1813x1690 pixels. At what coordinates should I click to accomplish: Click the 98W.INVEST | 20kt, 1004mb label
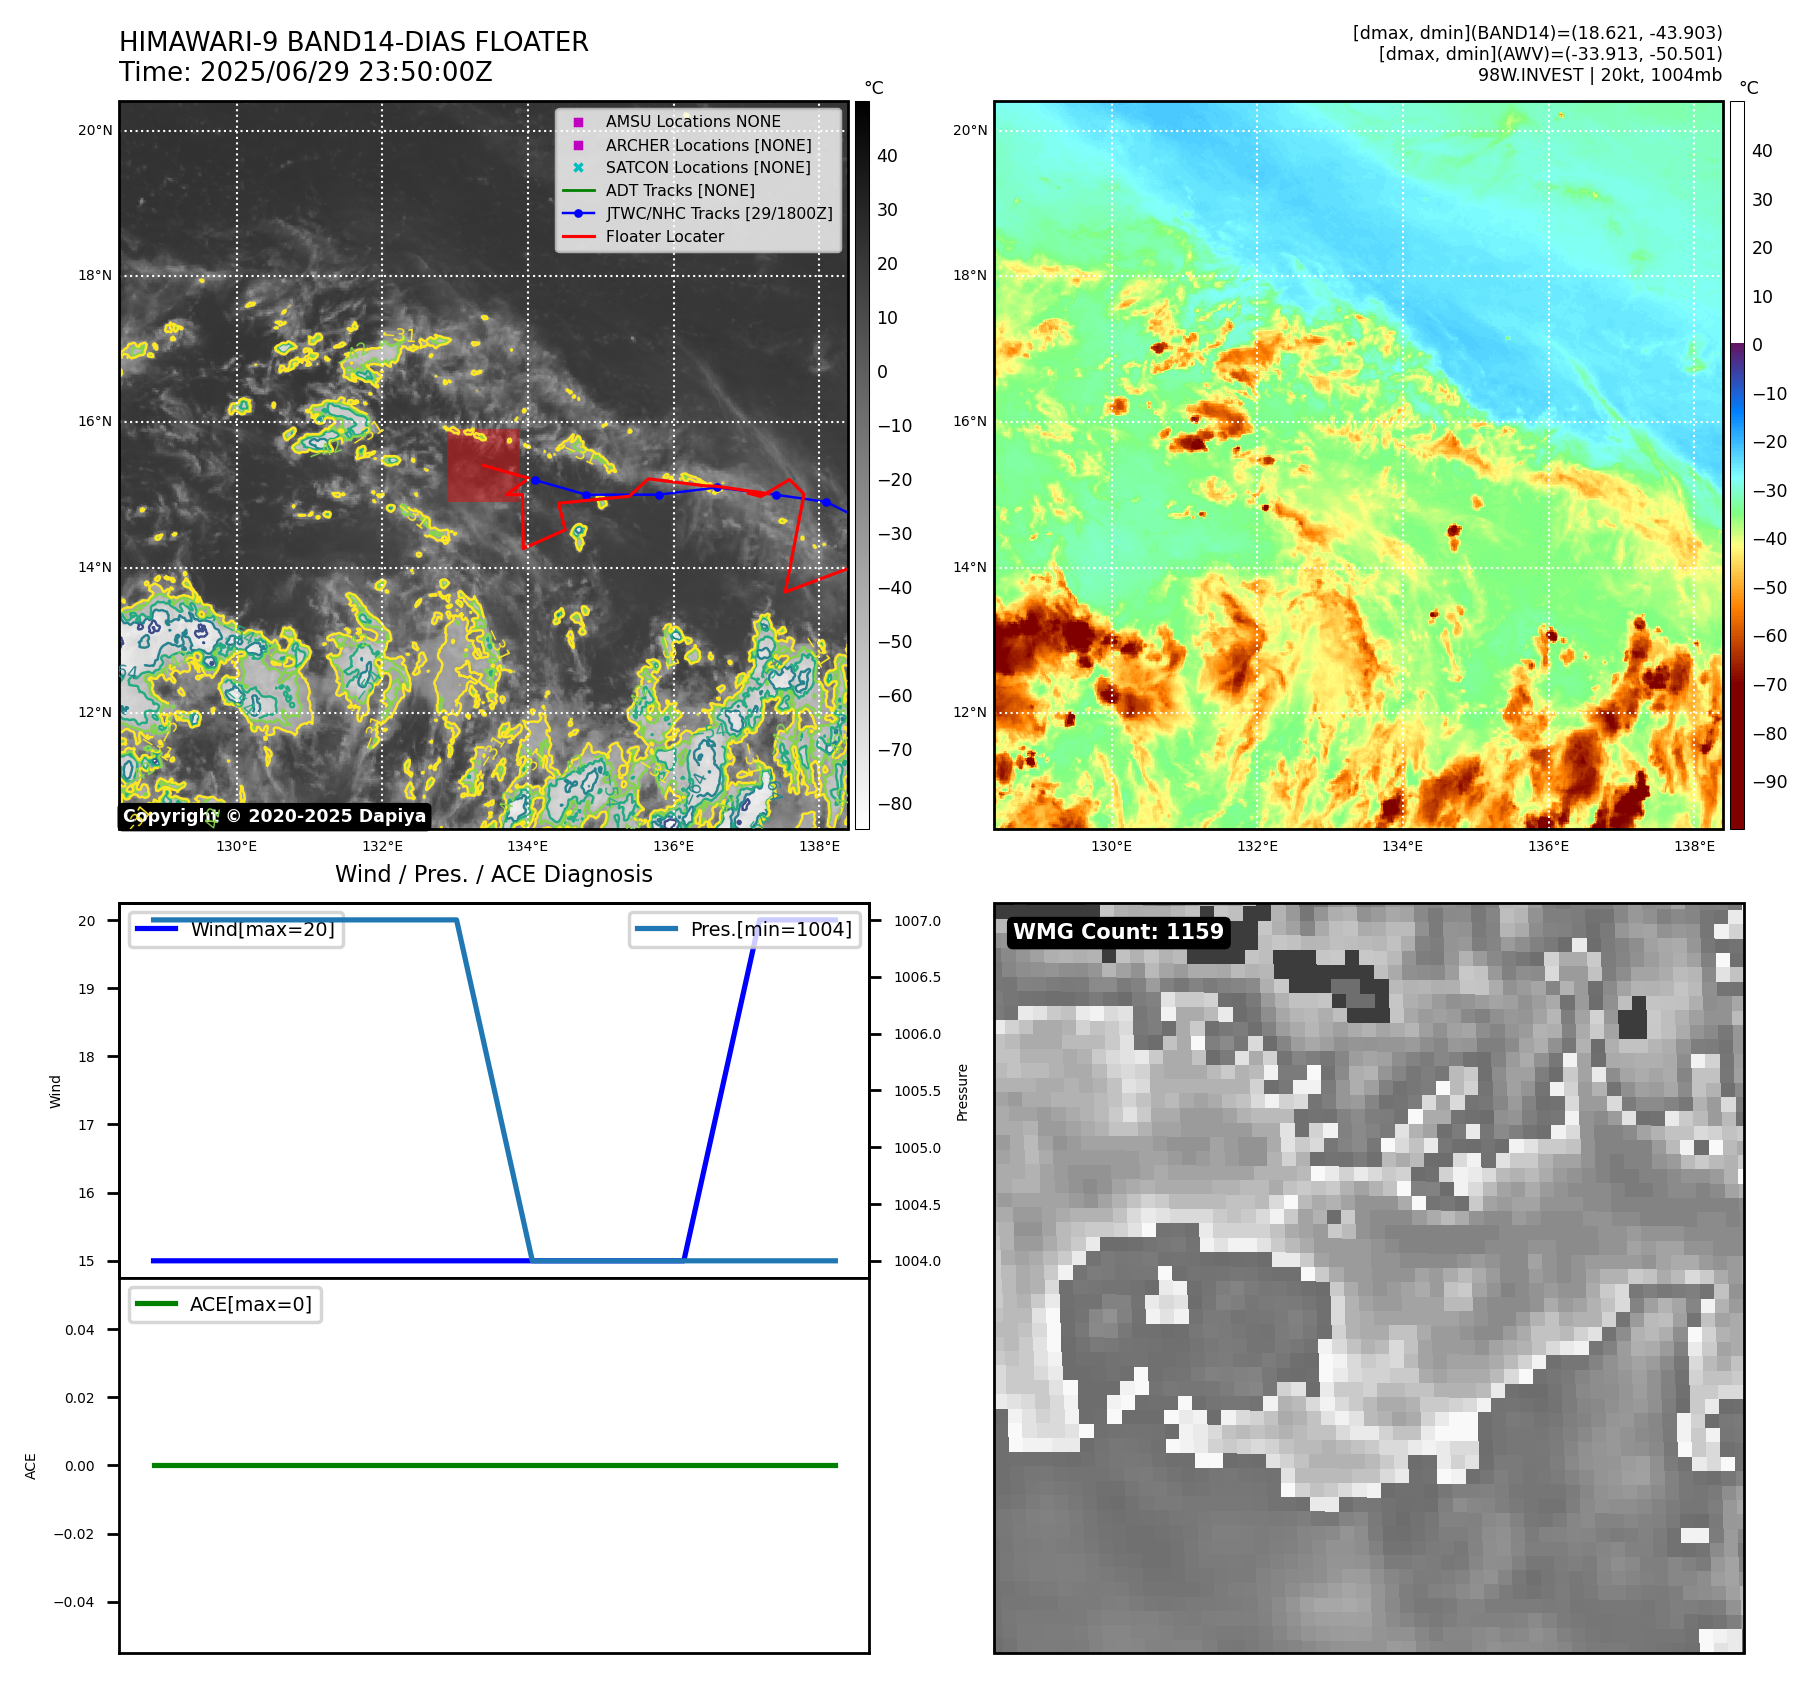click(x=1600, y=75)
